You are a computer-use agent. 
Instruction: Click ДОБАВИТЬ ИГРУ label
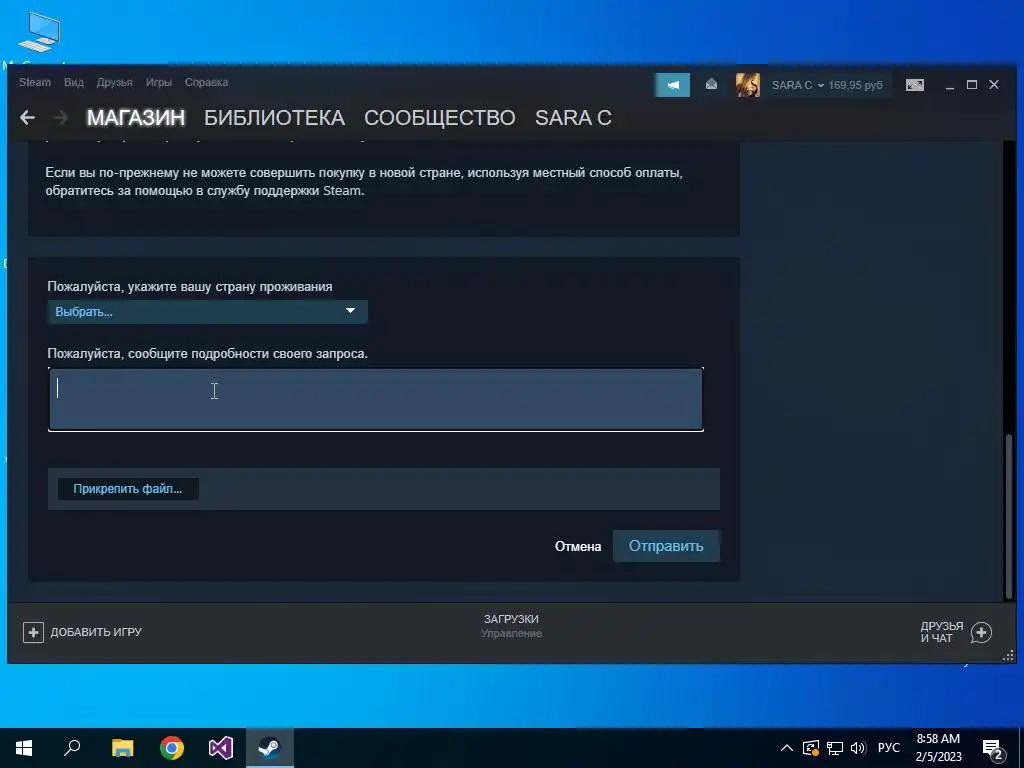point(96,632)
